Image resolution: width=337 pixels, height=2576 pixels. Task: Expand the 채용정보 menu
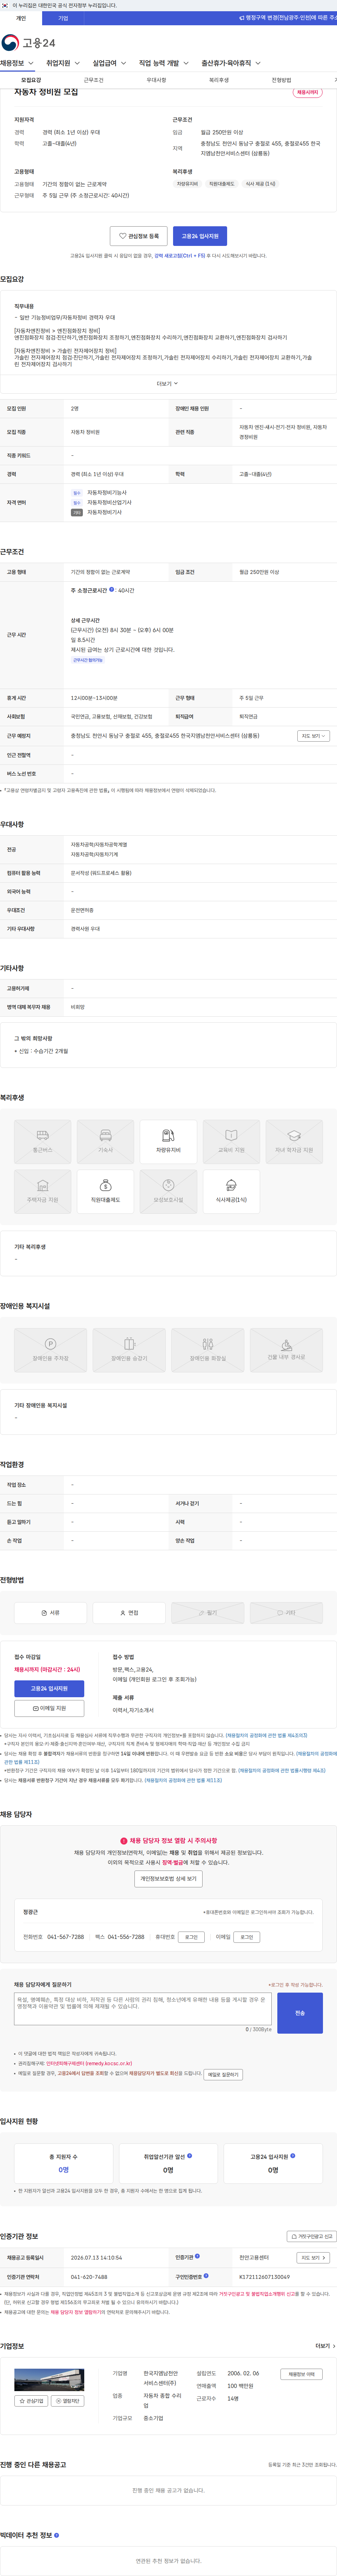17,63
